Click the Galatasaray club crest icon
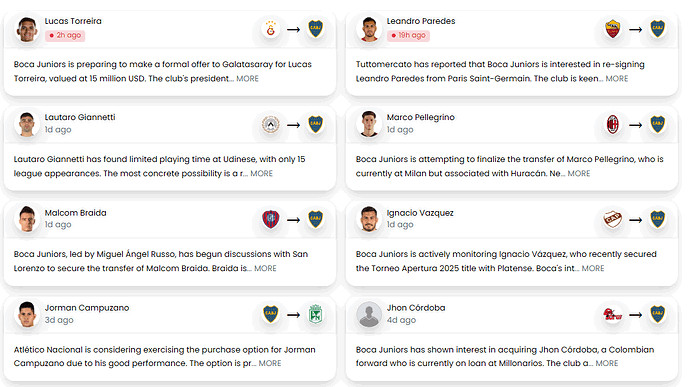Viewport: 690px width, 387px height. (271, 29)
